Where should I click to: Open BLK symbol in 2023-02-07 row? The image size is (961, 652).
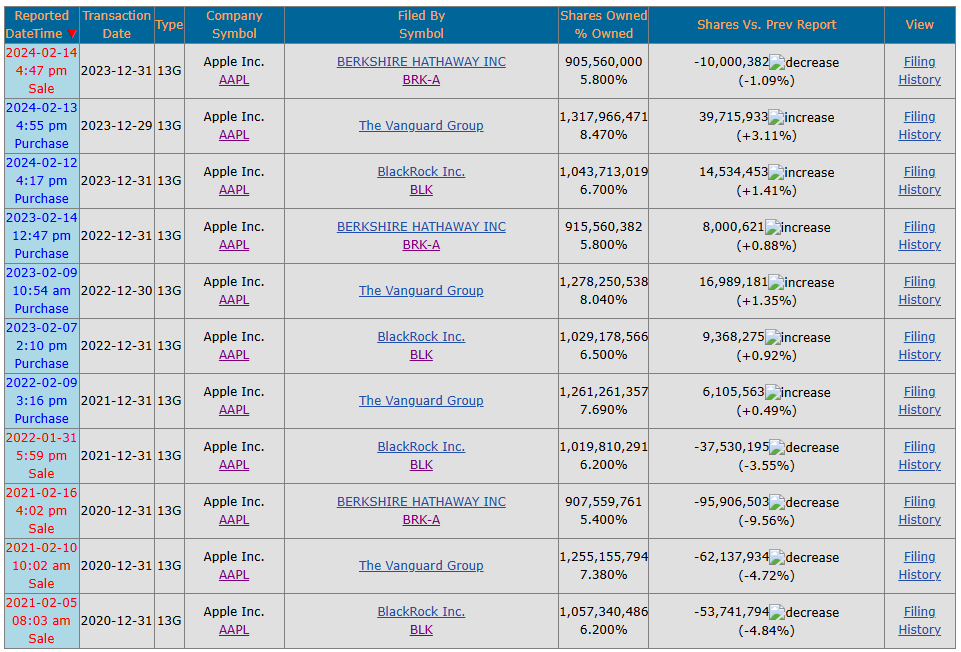pyautogui.click(x=421, y=355)
